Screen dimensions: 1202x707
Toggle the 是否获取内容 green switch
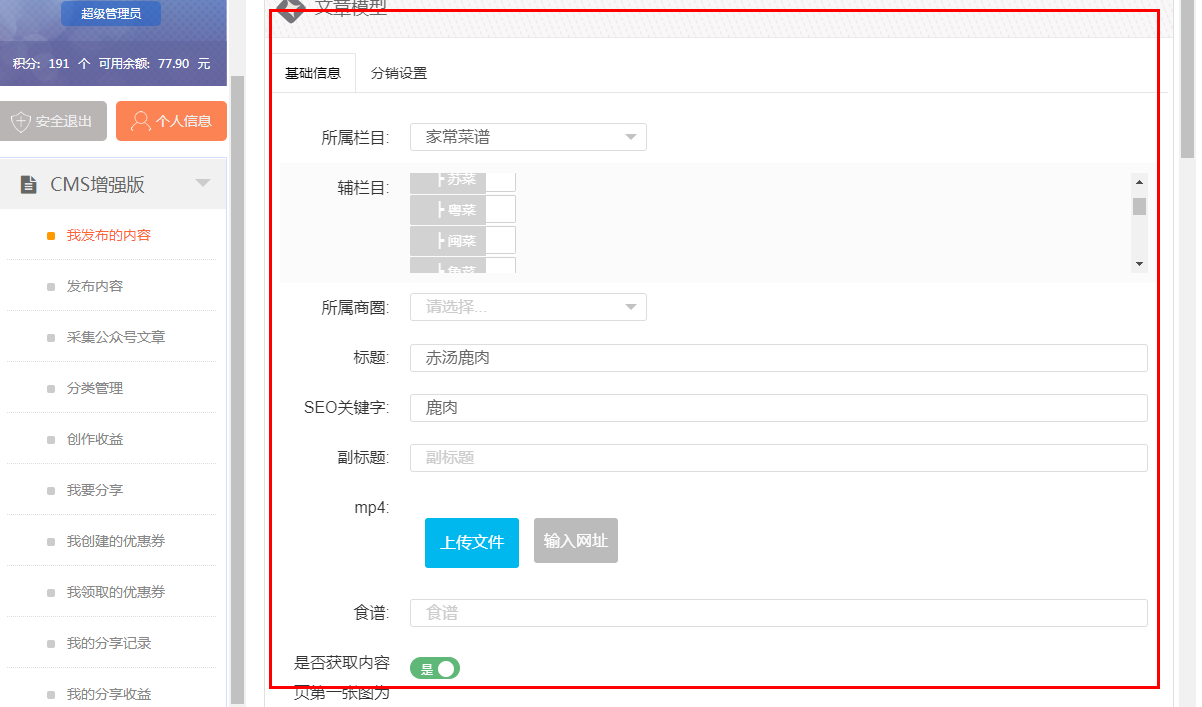[435, 669]
